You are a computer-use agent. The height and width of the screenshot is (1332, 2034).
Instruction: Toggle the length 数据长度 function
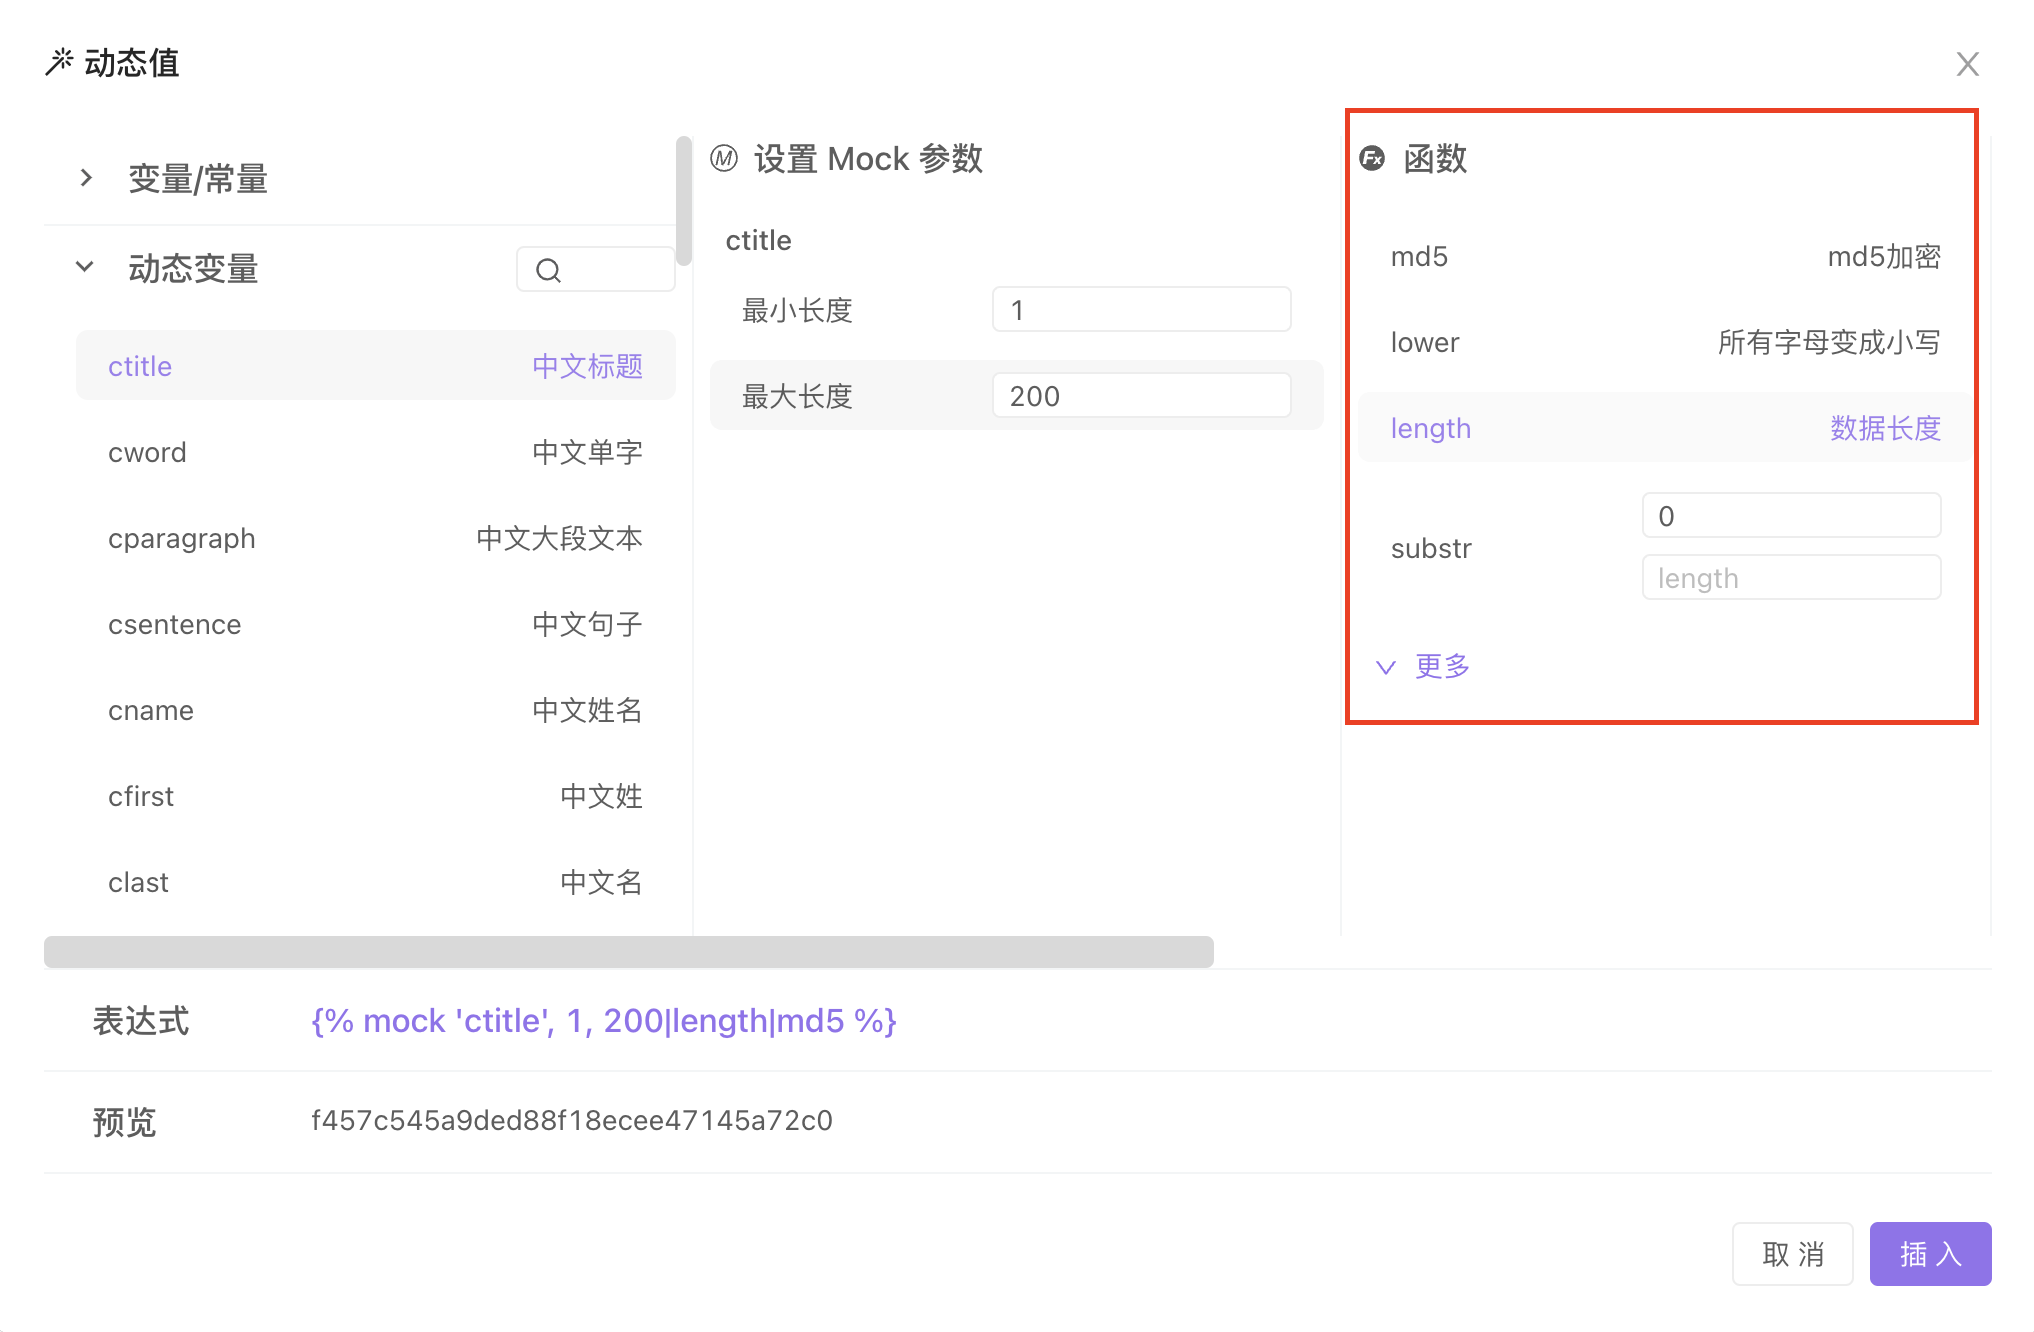[1664, 428]
